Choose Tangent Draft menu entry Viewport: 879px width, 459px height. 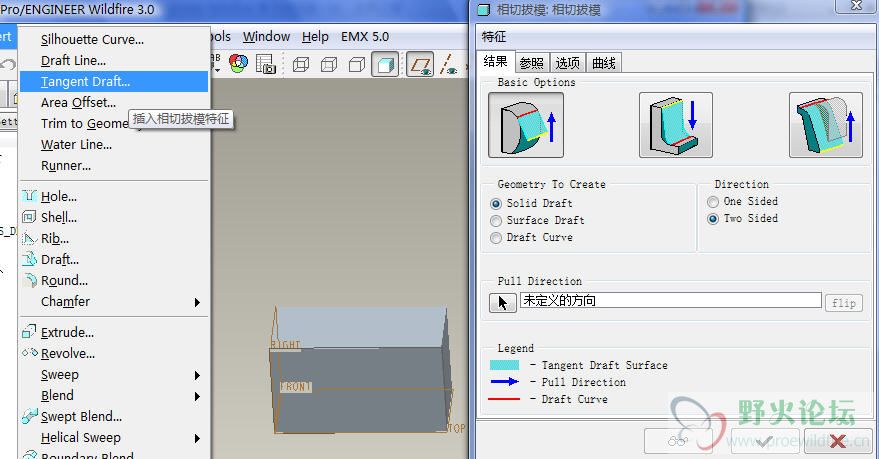(114, 81)
